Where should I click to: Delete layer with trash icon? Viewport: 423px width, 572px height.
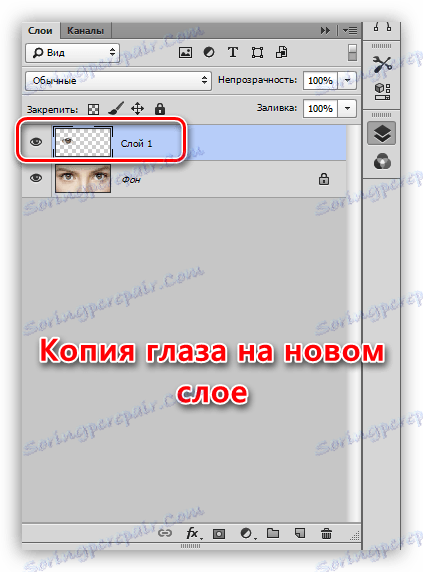click(x=326, y=533)
